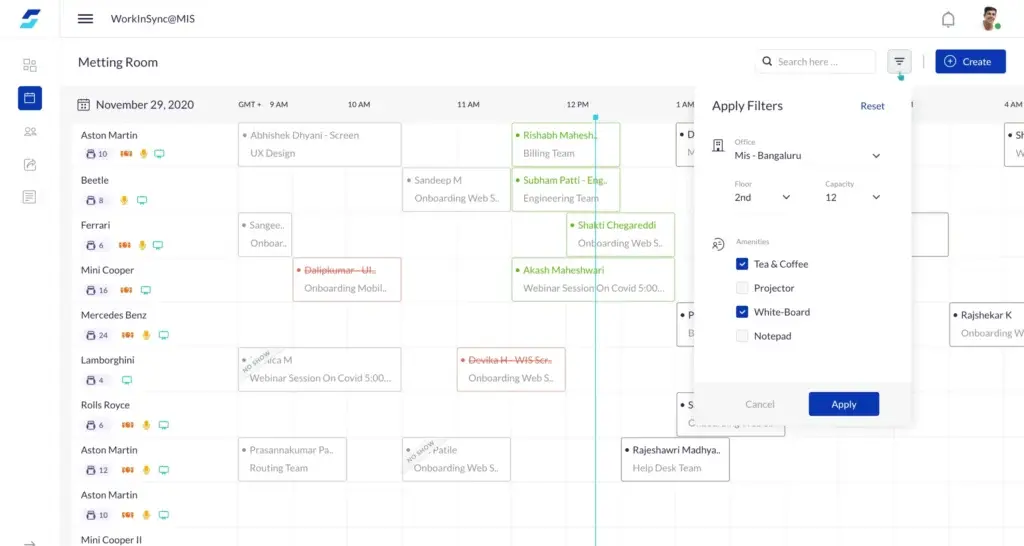Toggle the filter icon button
1024x546 pixels.
pos(899,61)
